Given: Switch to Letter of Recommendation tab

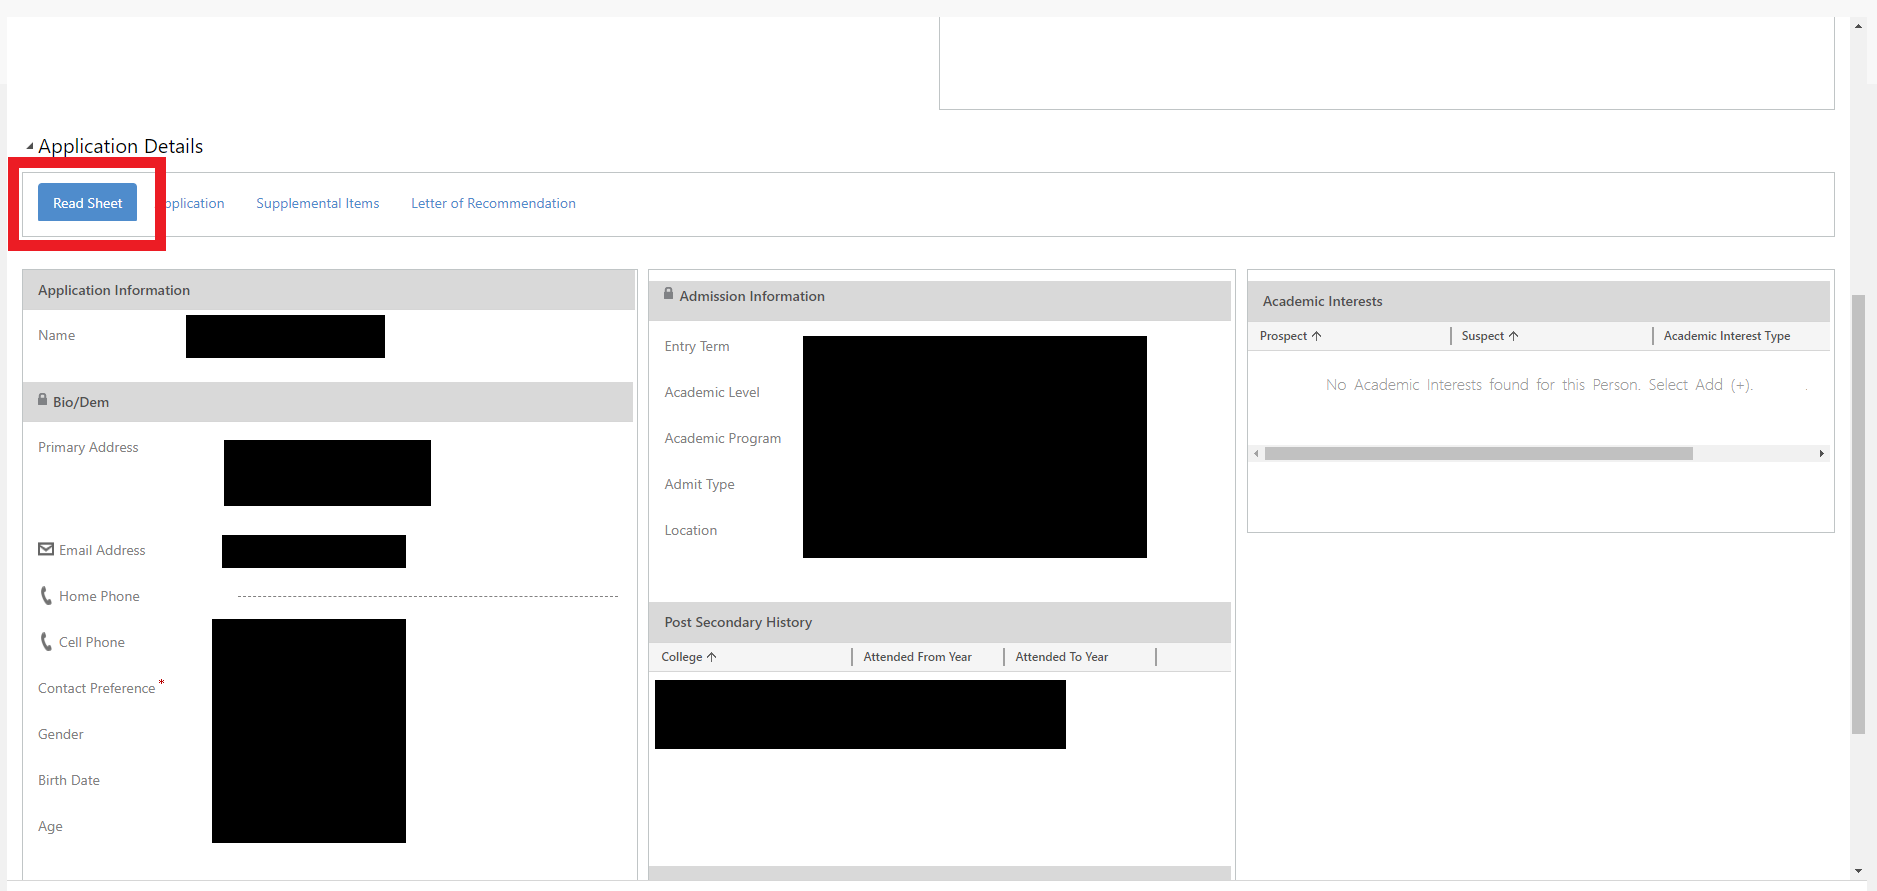Looking at the screenshot, I should (493, 203).
